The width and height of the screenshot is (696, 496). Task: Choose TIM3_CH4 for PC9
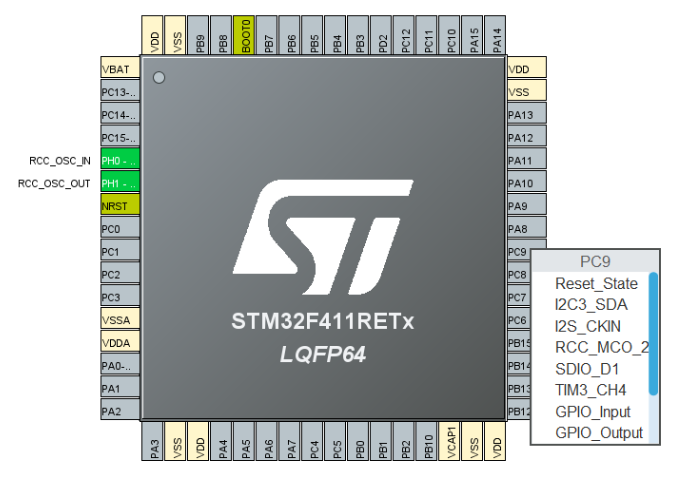tap(590, 390)
